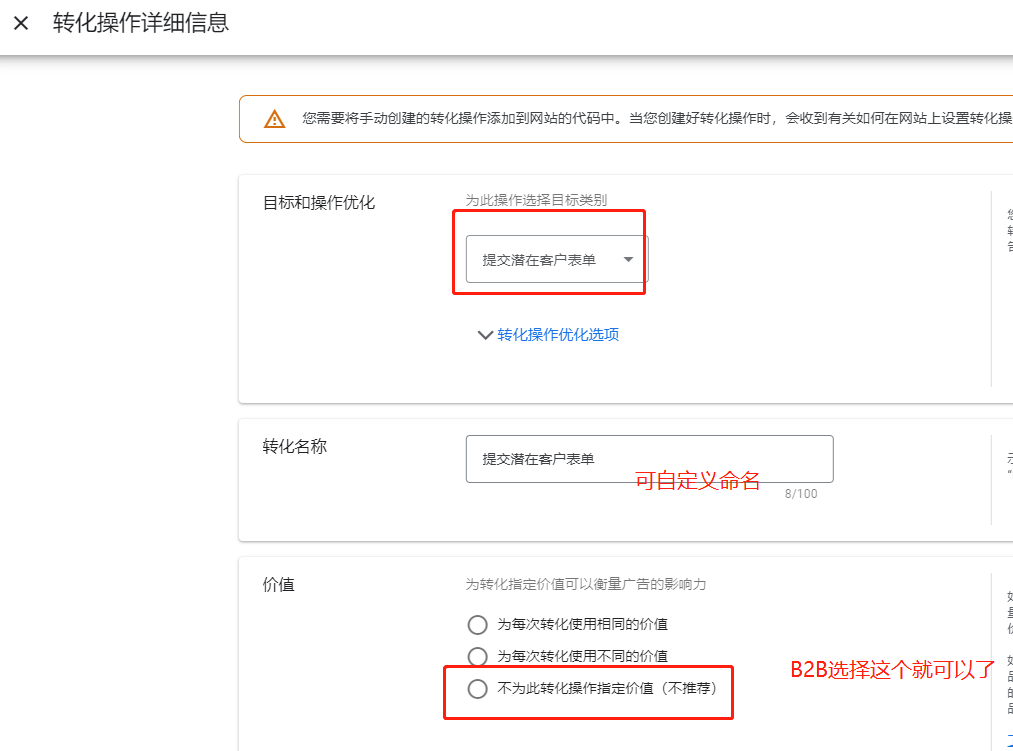Select radio 为每次转化使用相同的价值

477,625
